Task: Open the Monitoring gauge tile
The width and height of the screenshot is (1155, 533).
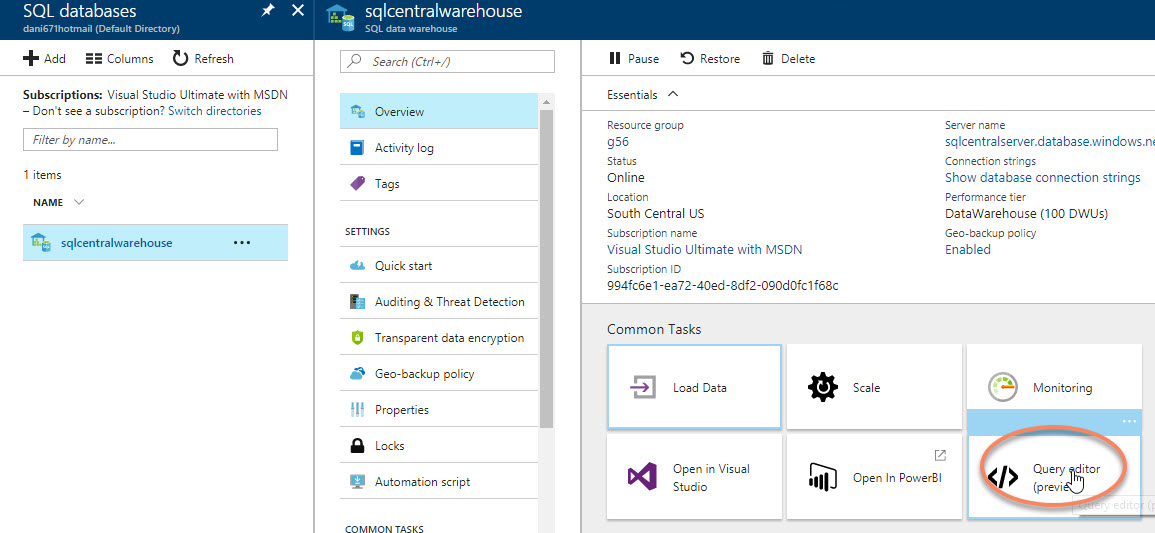Action: [1002, 387]
